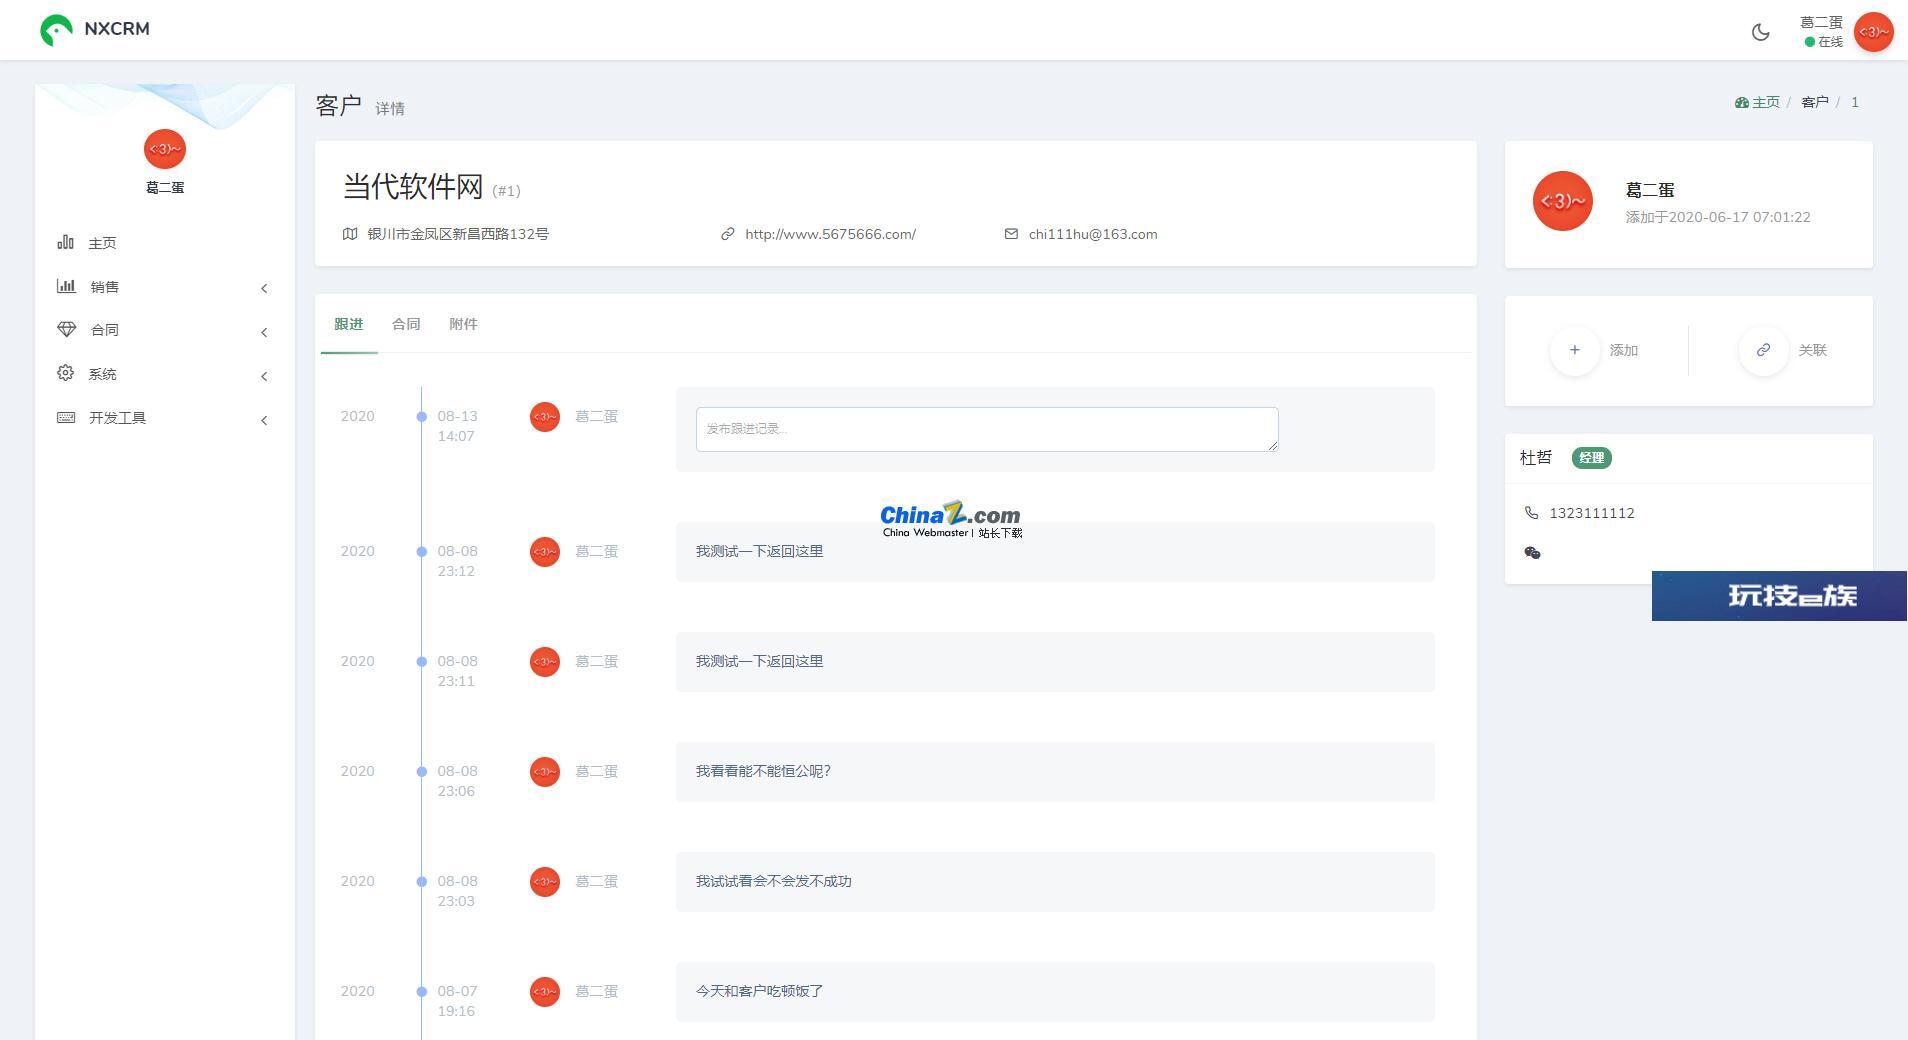Screen dimensions: 1908x1040
Task: Select the 跟进 tab
Action: [x=348, y=324]
